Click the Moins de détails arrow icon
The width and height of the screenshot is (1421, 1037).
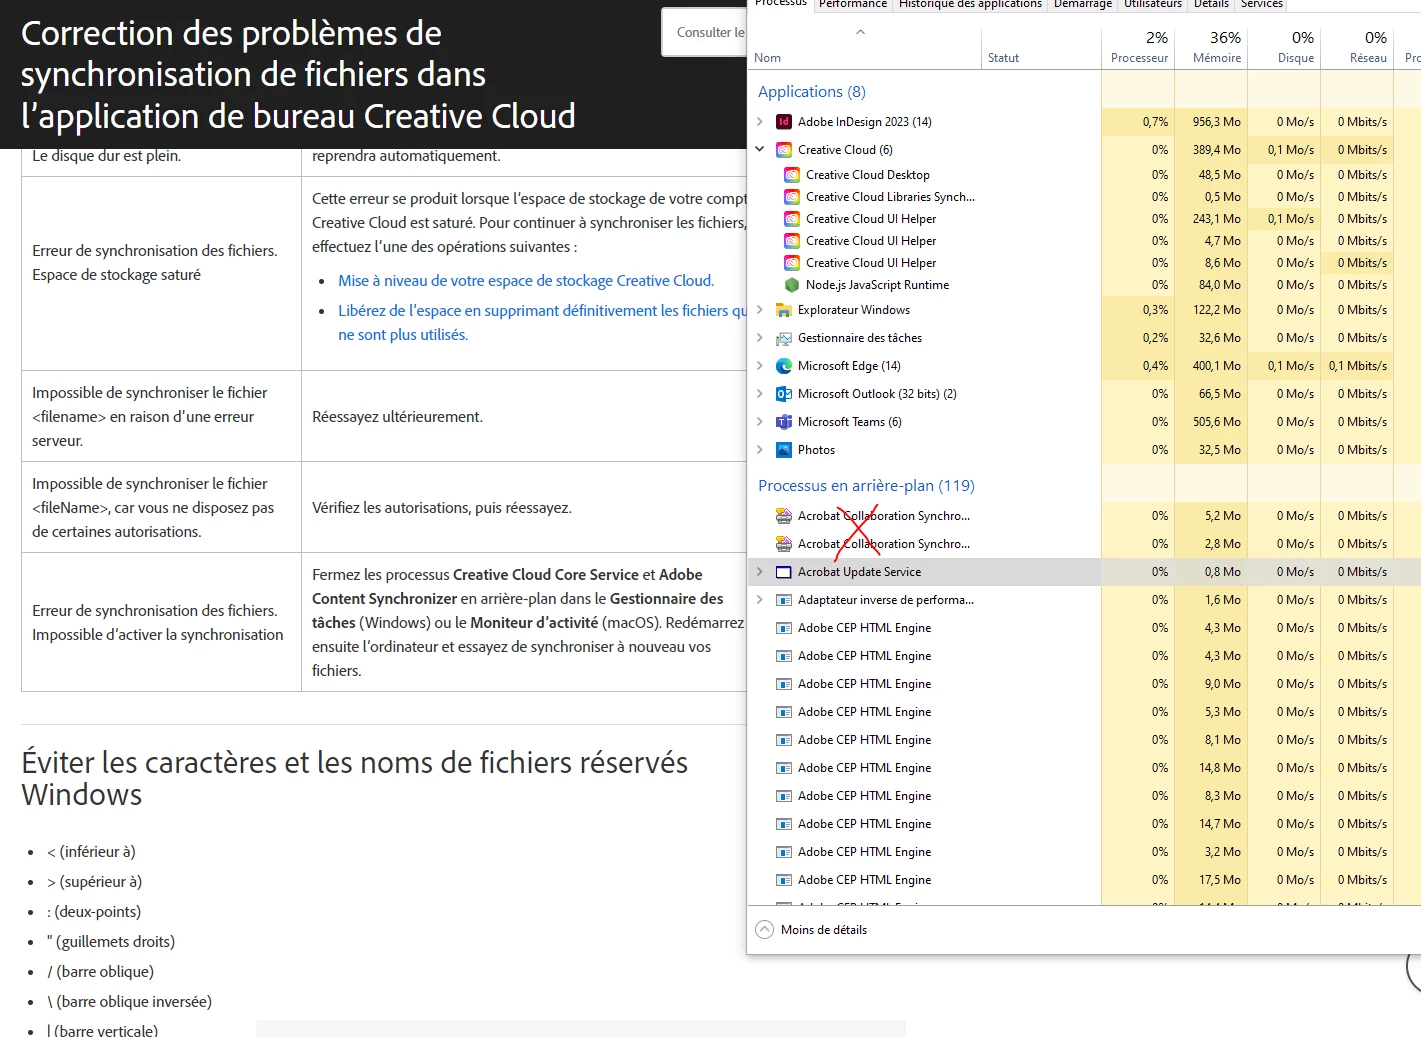click(x=765, y=930)
